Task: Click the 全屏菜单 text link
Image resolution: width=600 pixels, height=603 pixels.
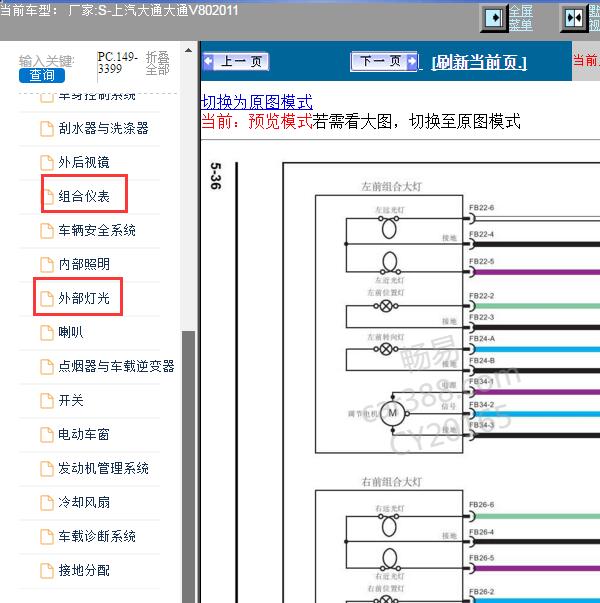Action: coord(521,18)
